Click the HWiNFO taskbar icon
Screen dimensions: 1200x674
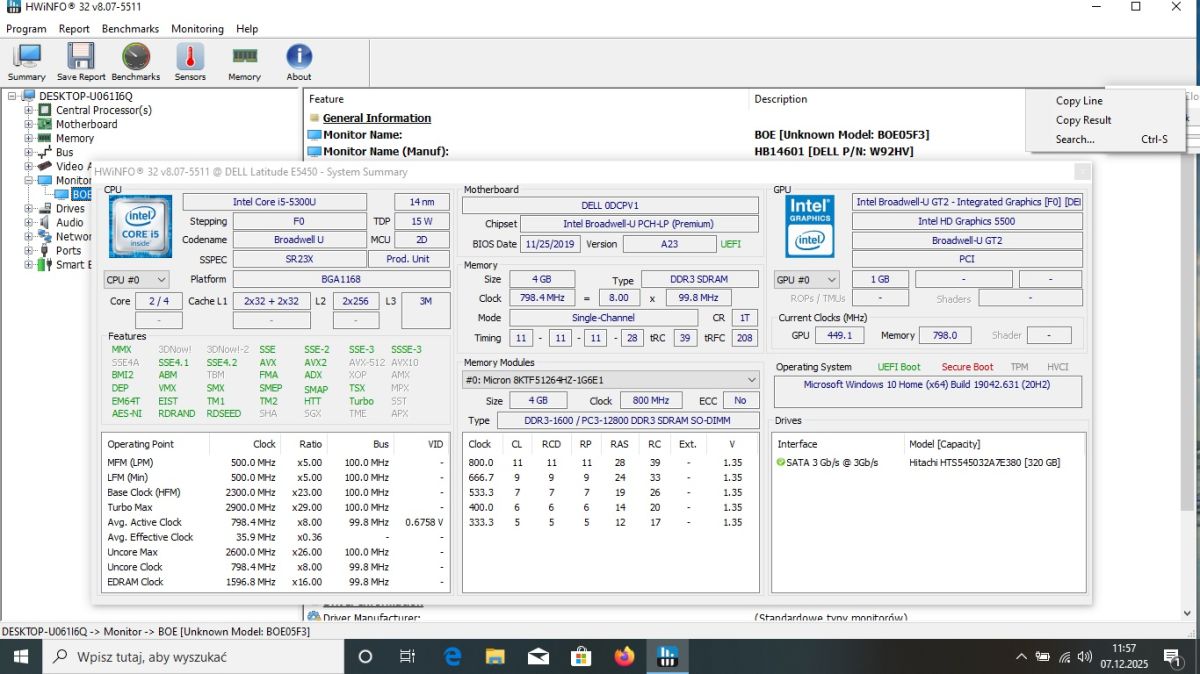(x=668, y=657)
